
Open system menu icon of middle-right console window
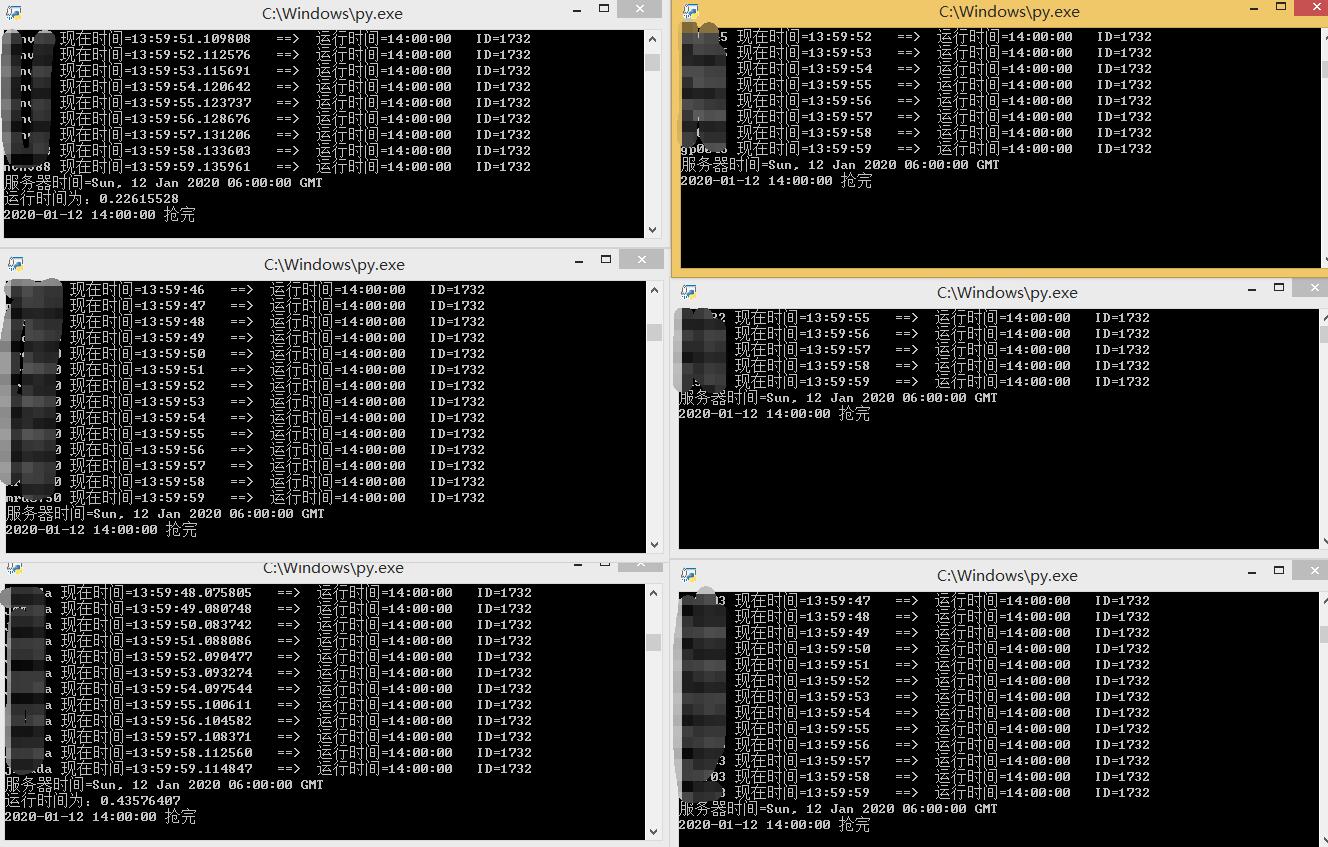pos(688,292)
